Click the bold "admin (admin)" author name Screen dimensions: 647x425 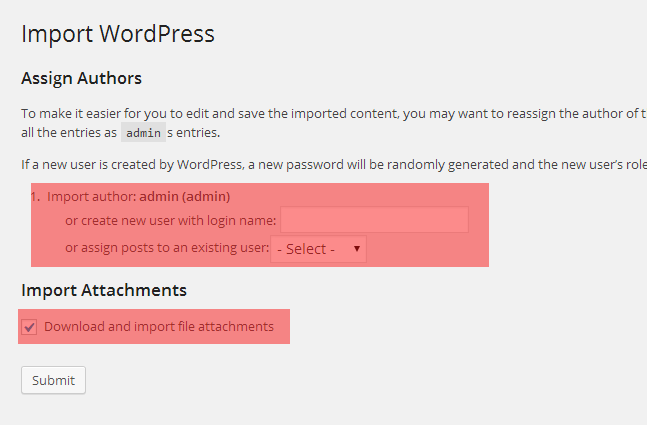point(184,196)
